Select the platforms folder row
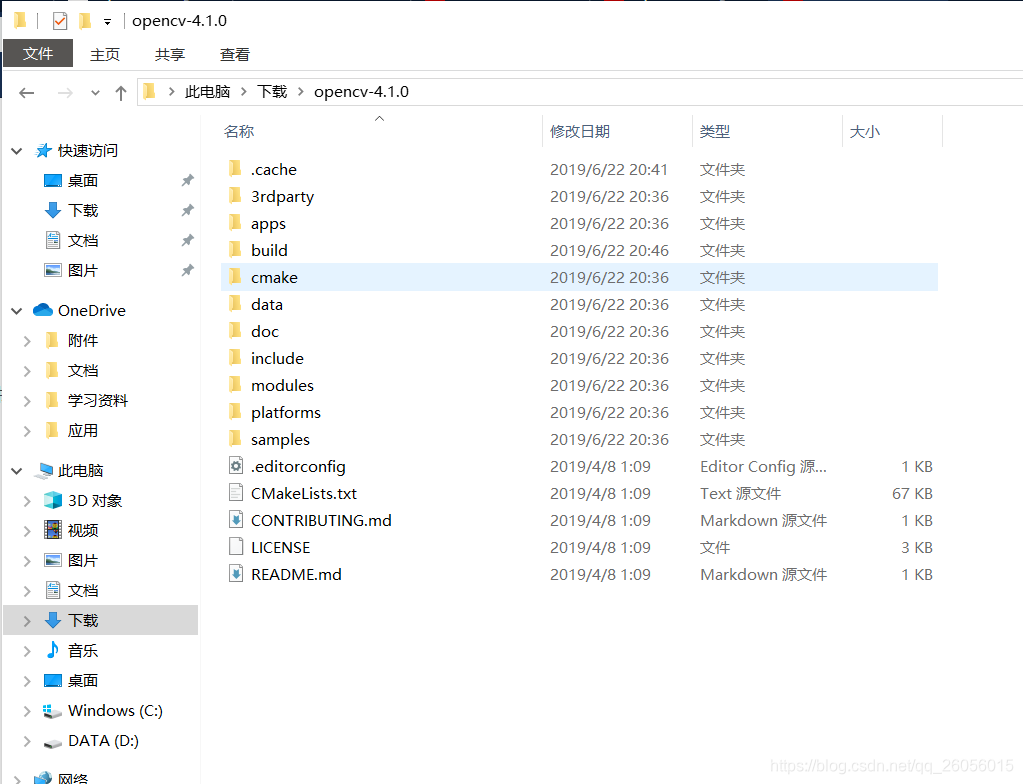This screenshot has height=784, width=1023. click(579, 412)
